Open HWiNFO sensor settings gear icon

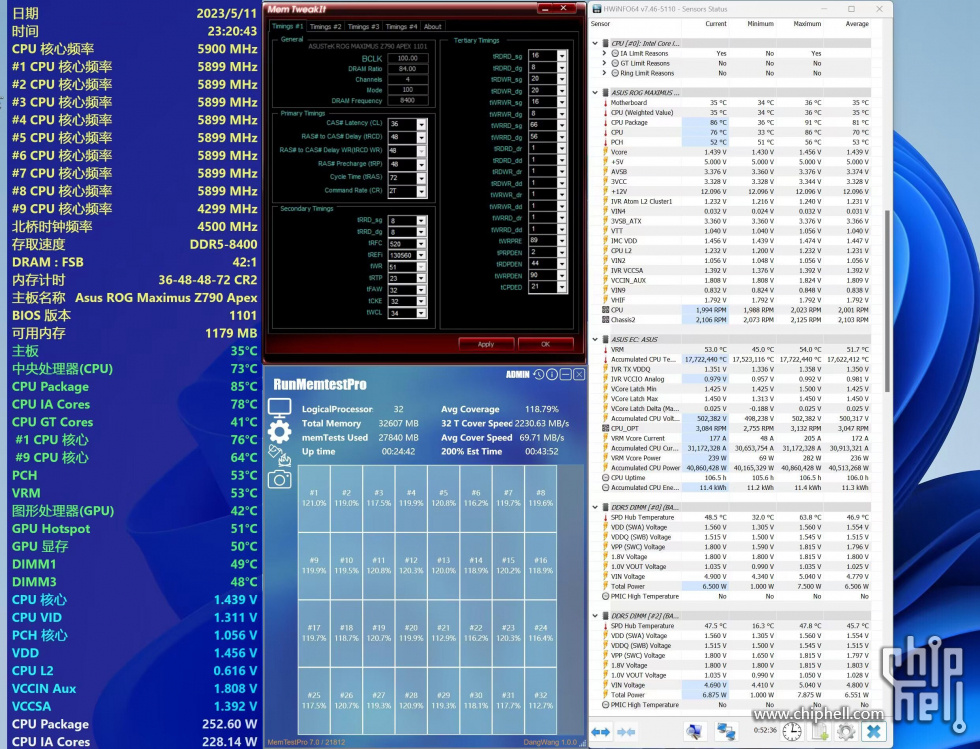click(846, 731)
